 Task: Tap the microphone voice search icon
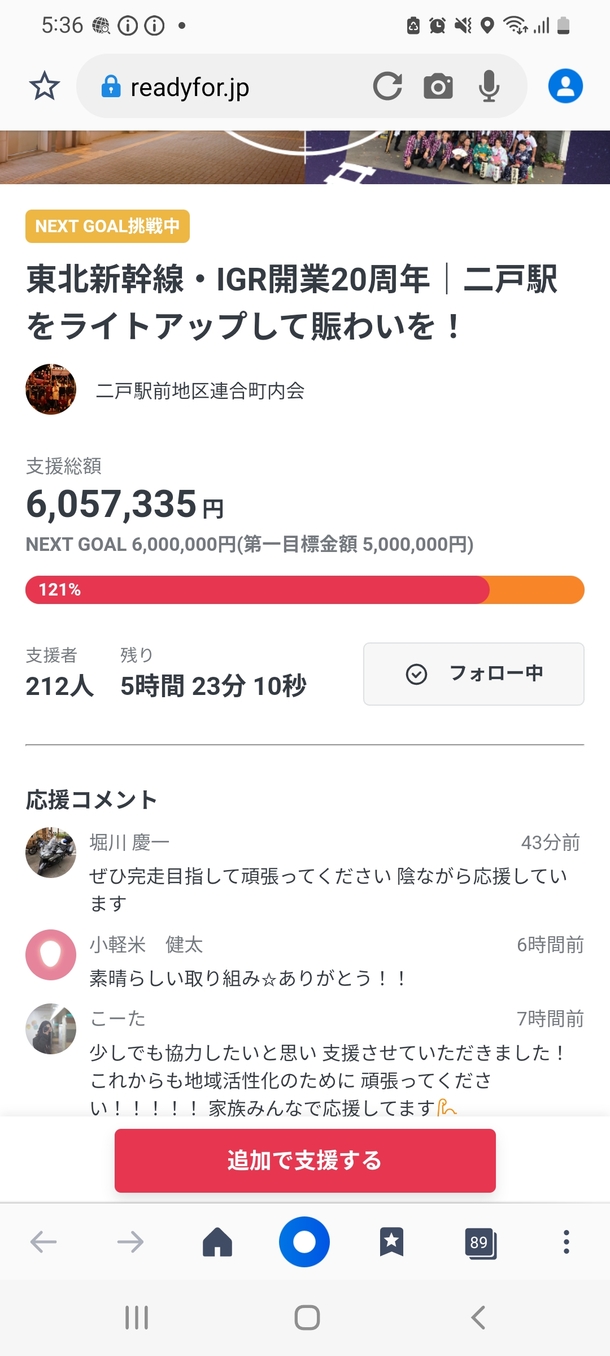point(489,87)
